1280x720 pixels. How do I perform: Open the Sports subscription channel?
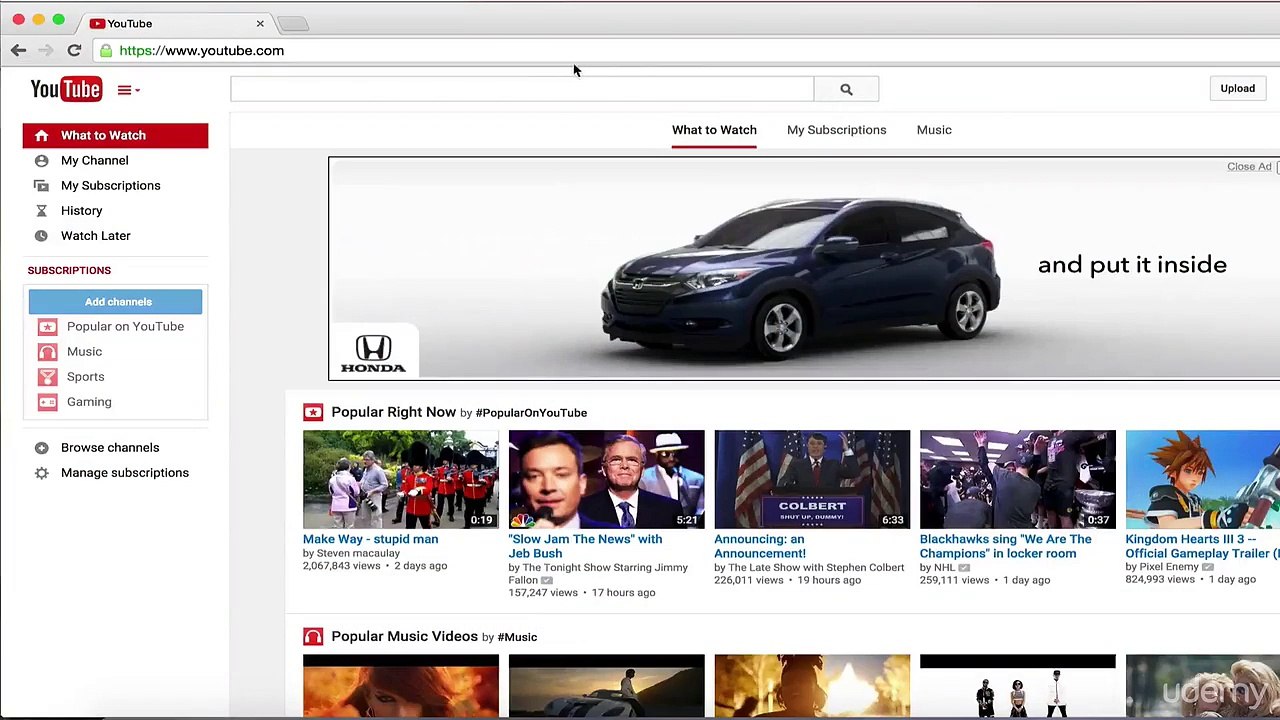pos(85,376)
